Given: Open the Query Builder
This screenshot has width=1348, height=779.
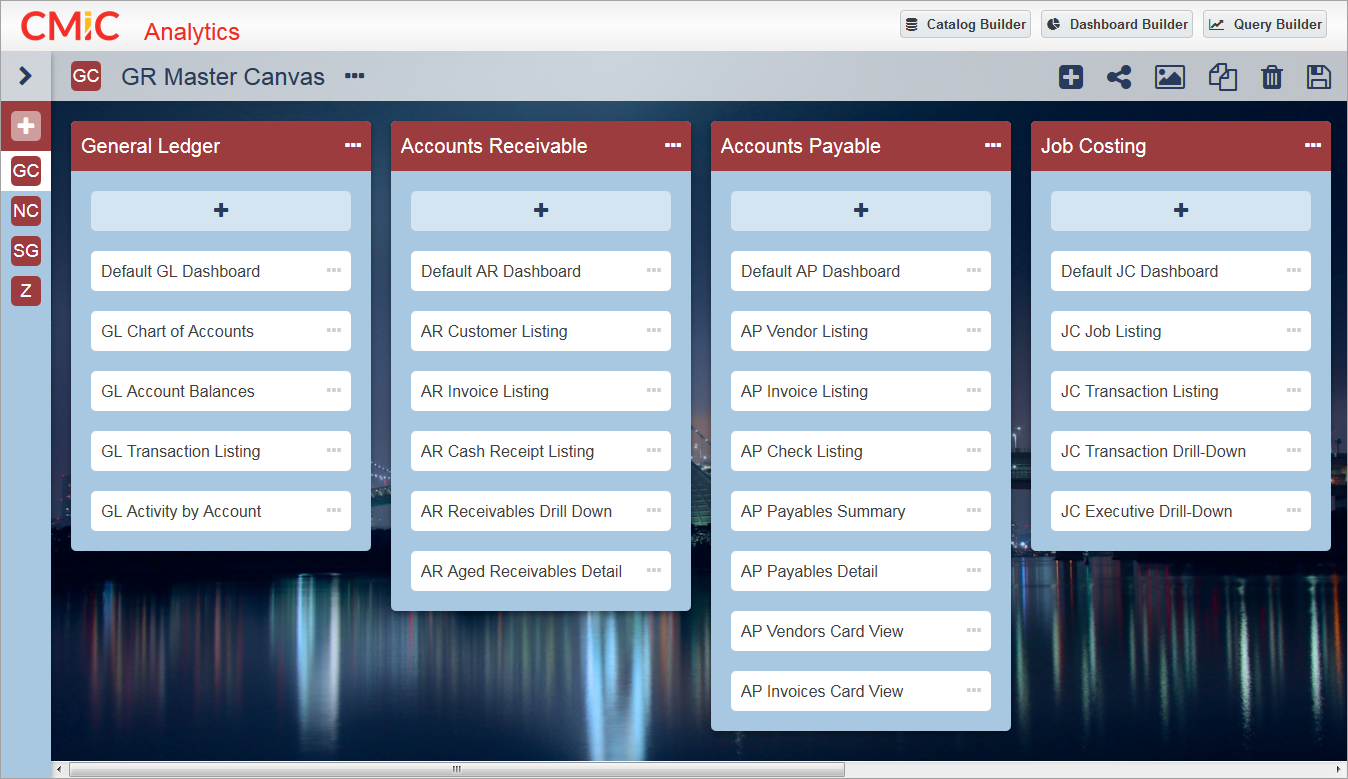Looking at the screenshot, I should coord(1265,24).
